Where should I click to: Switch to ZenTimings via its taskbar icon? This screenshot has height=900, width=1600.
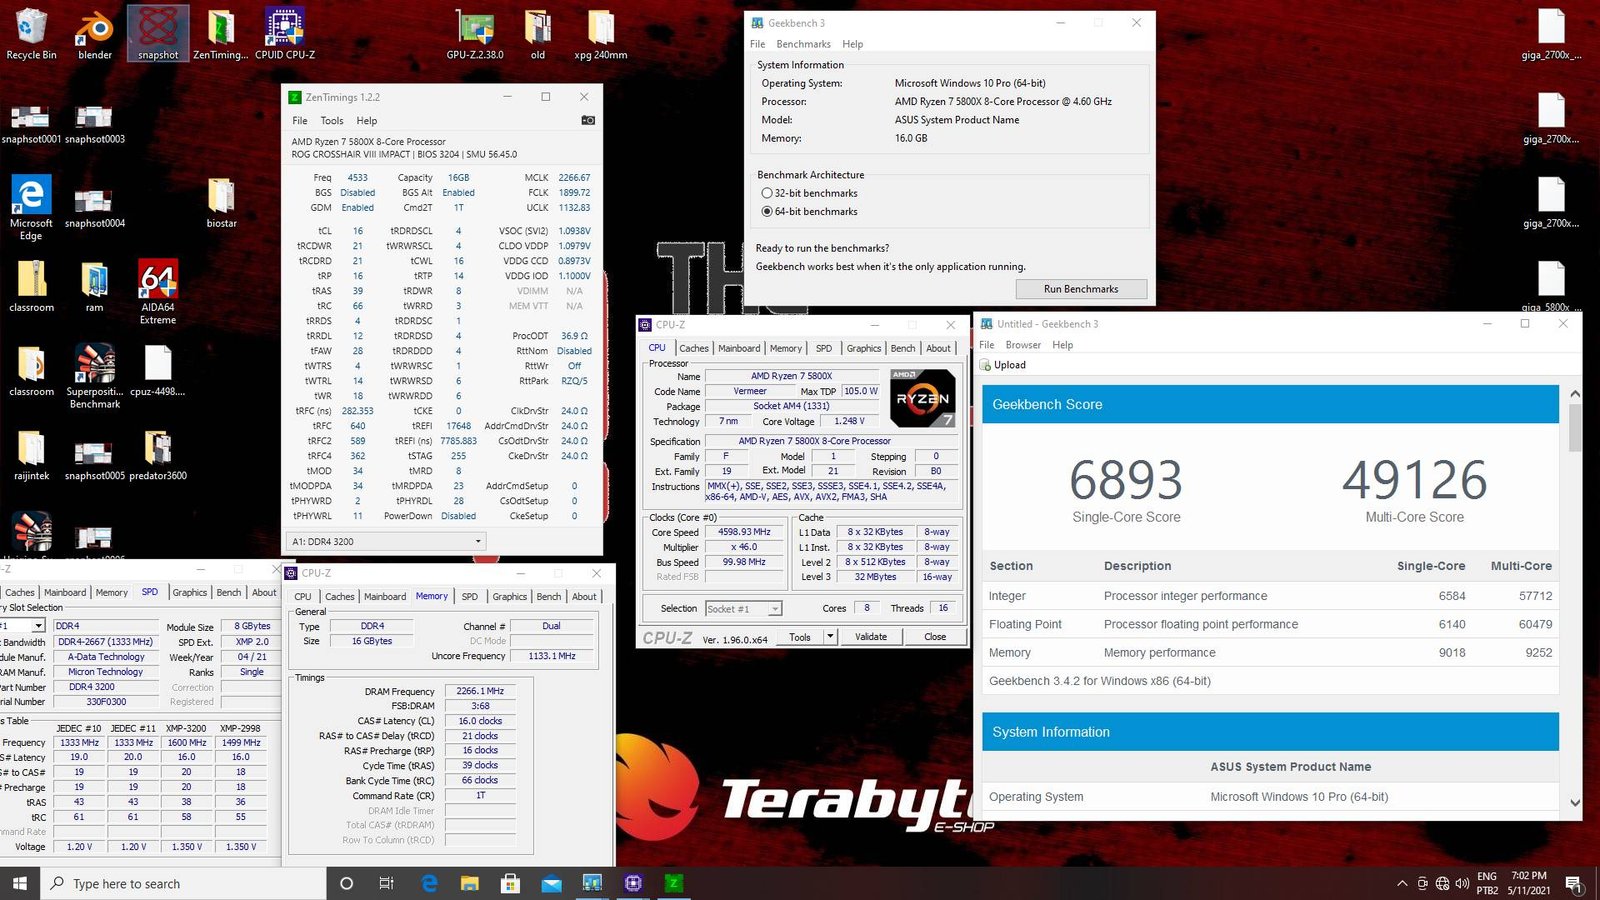coord(674,883)
